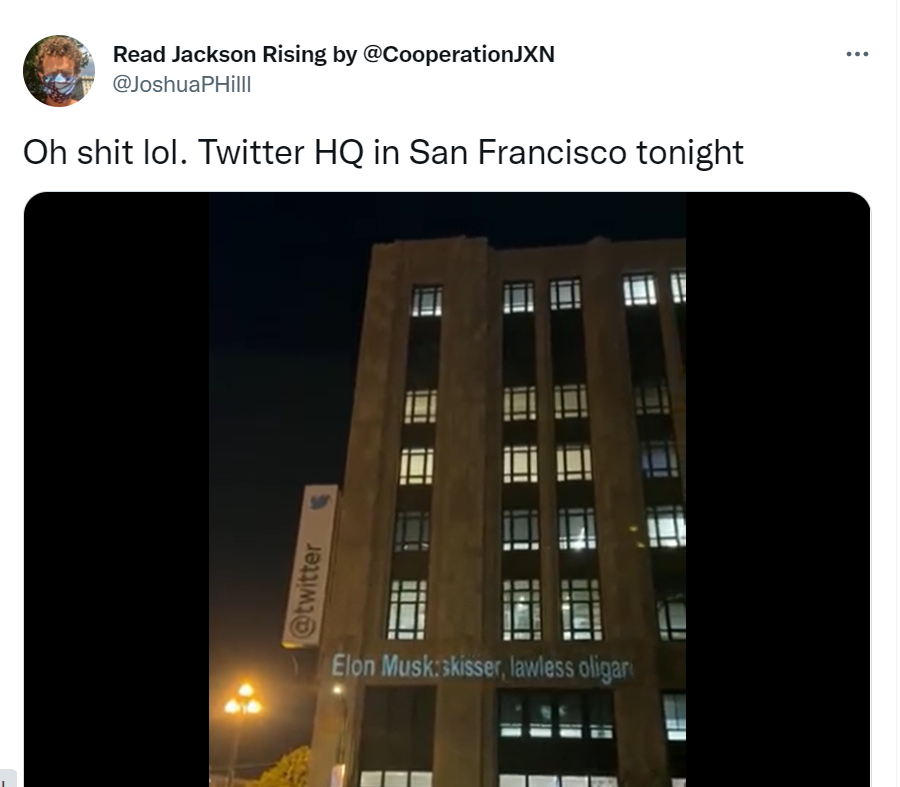Viewport: 900px width, 787px height.
Task: Click the thin vertical scrollbar at right edge
Action: tap(897, 393)
